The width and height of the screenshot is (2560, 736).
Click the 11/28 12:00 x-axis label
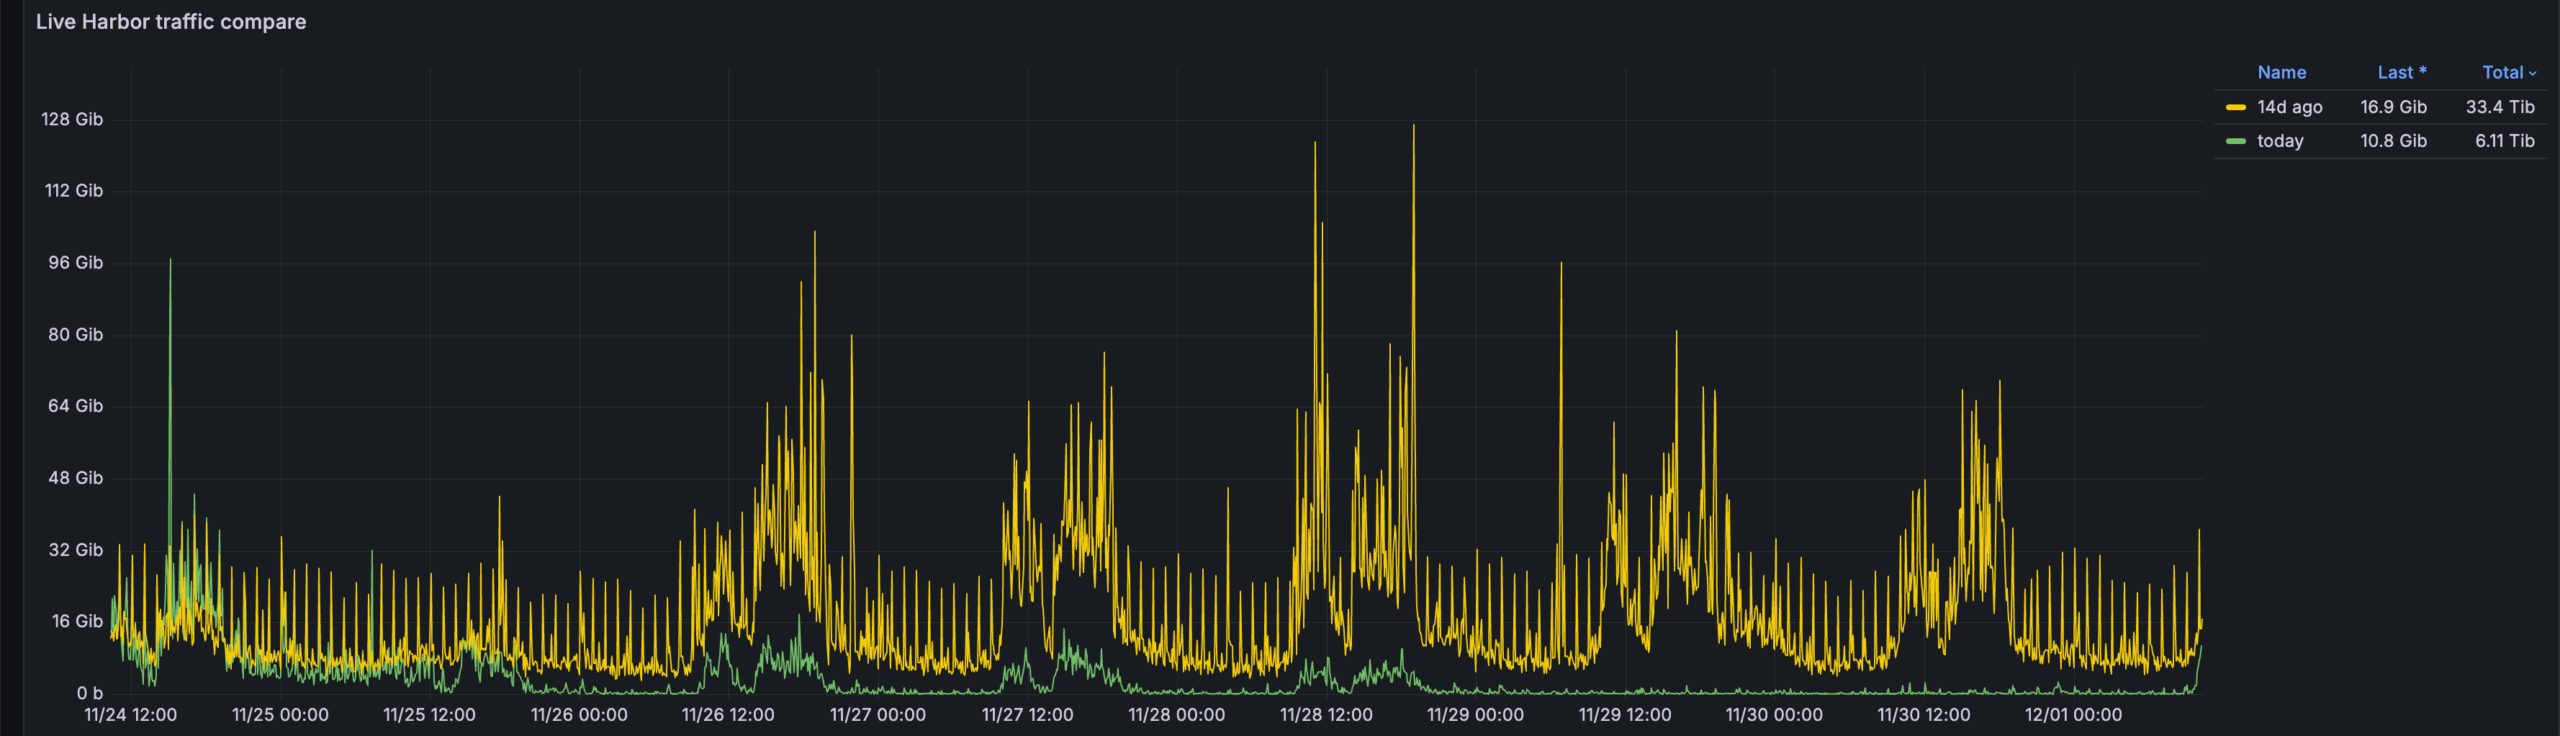1326,715
